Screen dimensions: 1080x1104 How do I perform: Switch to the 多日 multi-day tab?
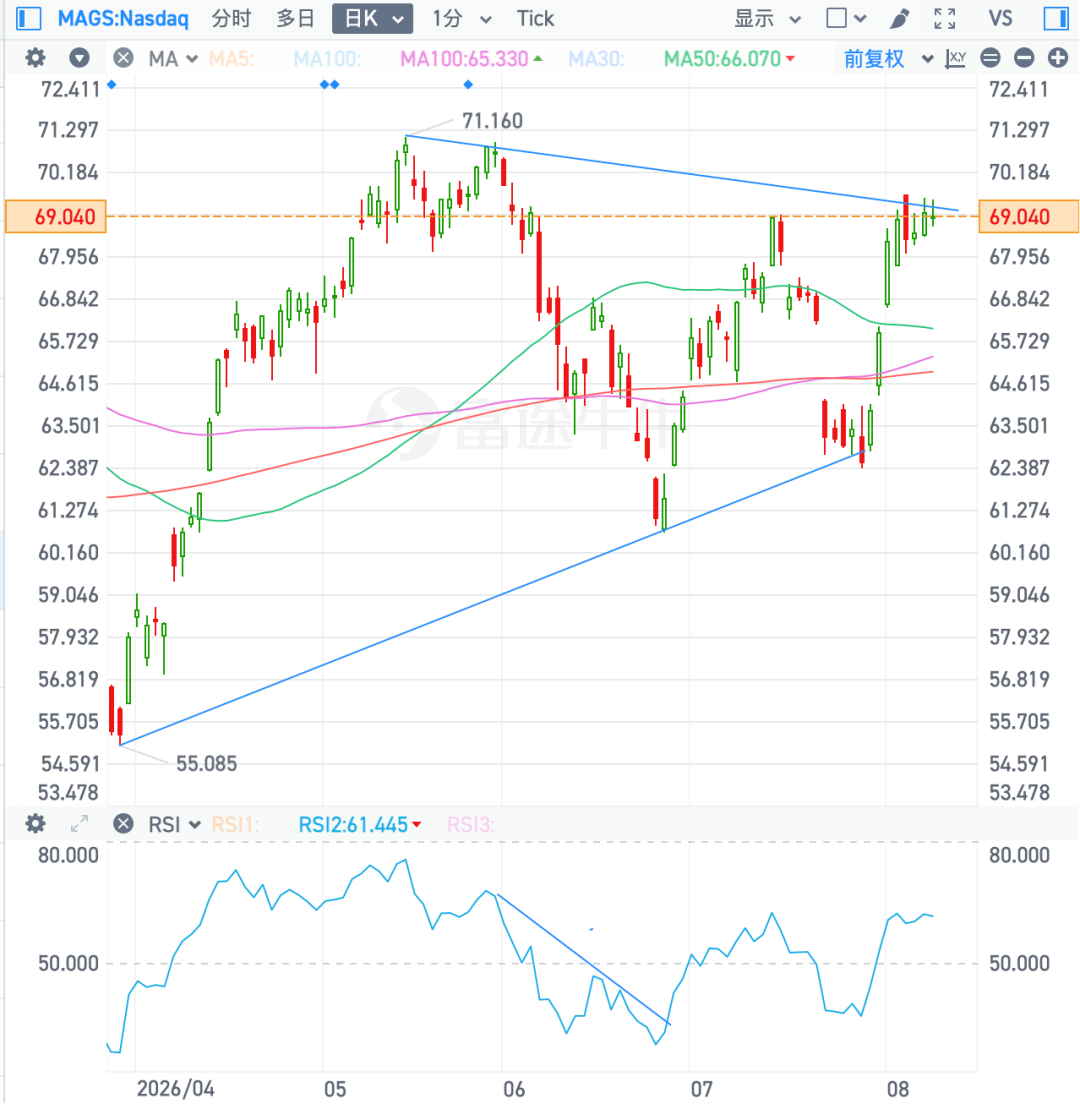[x=294, y=18]
